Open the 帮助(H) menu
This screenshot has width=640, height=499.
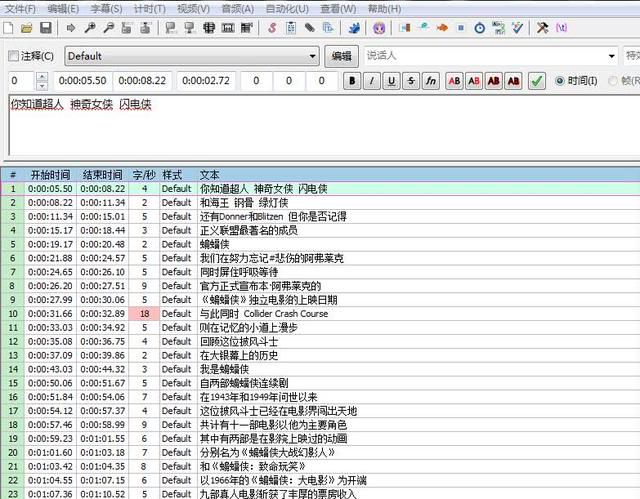384,9
